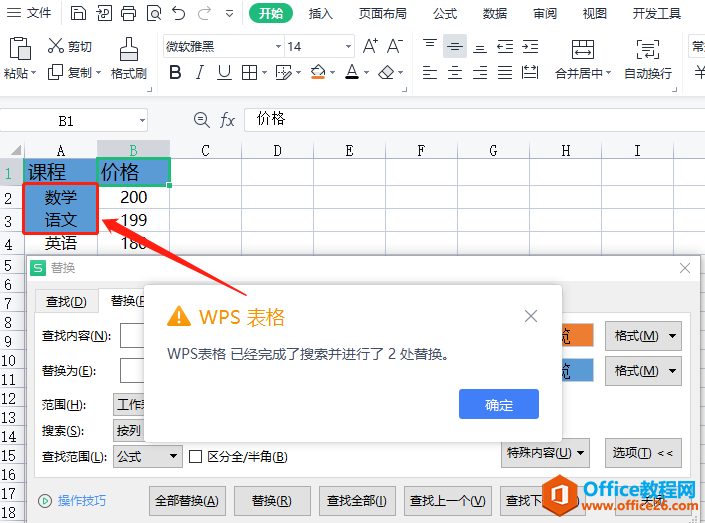
Task: Increase font size with A+ icon
Action: point(370,46)
